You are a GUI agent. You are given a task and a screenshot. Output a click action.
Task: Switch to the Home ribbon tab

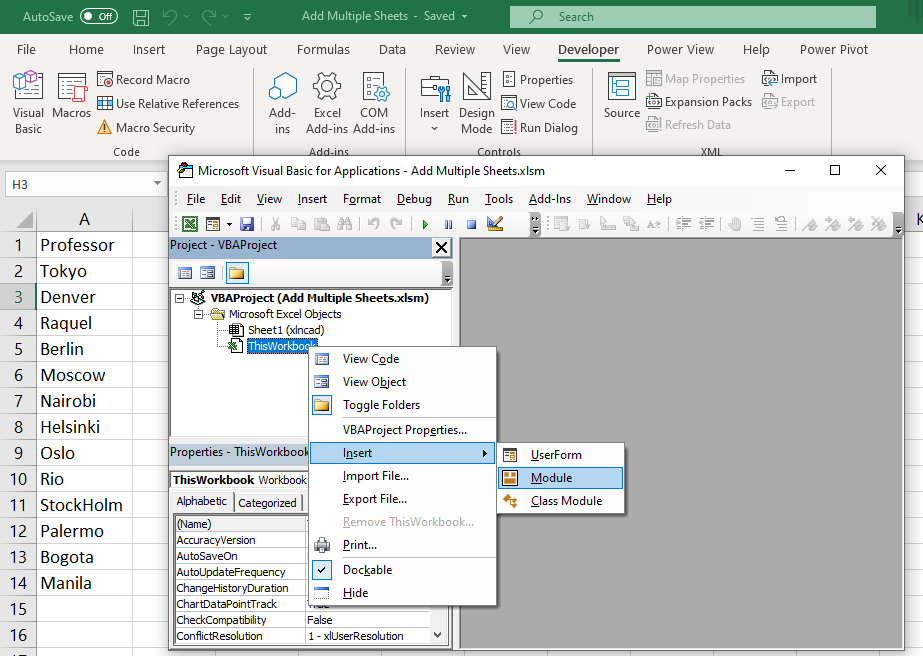click(86, 49)
